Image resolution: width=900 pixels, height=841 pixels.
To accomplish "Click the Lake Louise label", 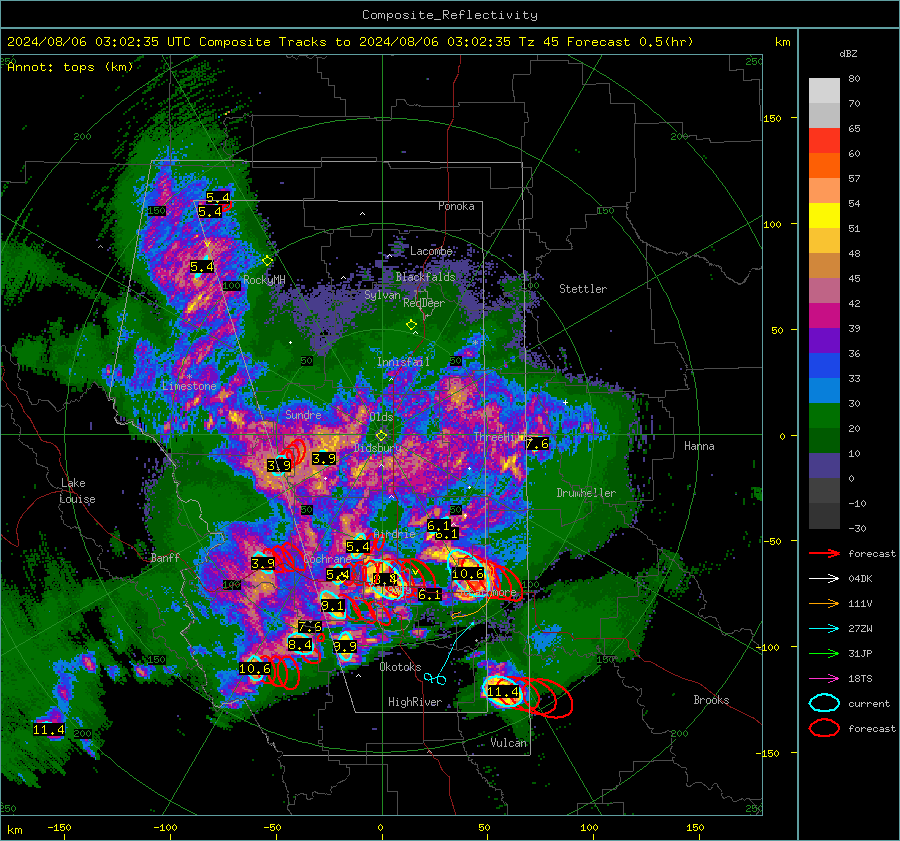I will [77, 491].
